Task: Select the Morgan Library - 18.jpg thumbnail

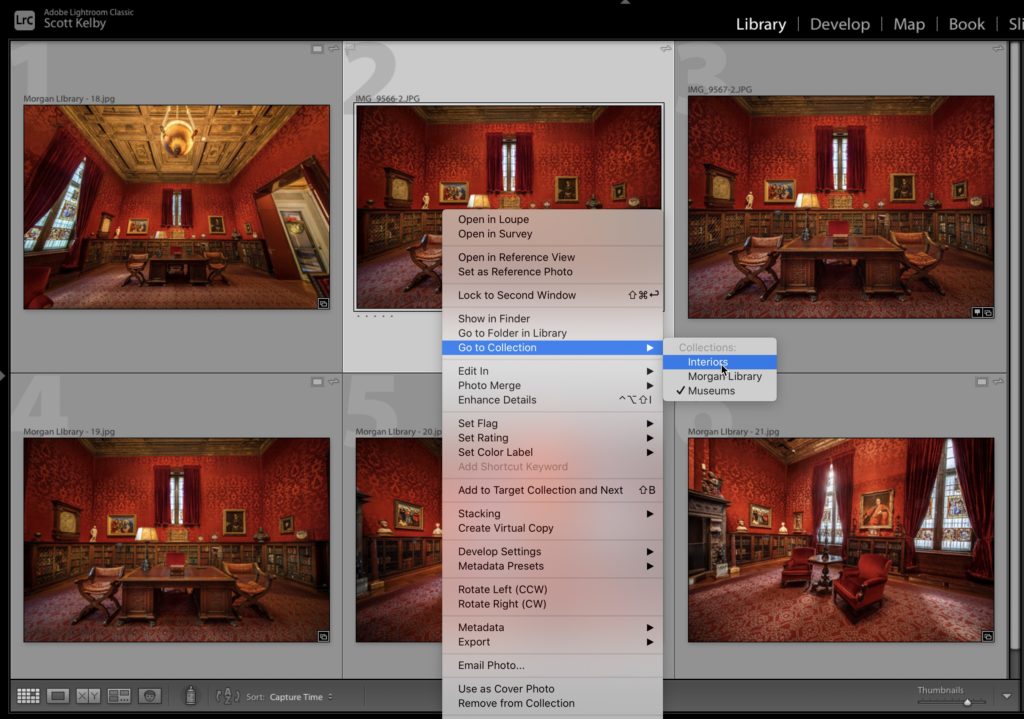Action: coord(176,207)
